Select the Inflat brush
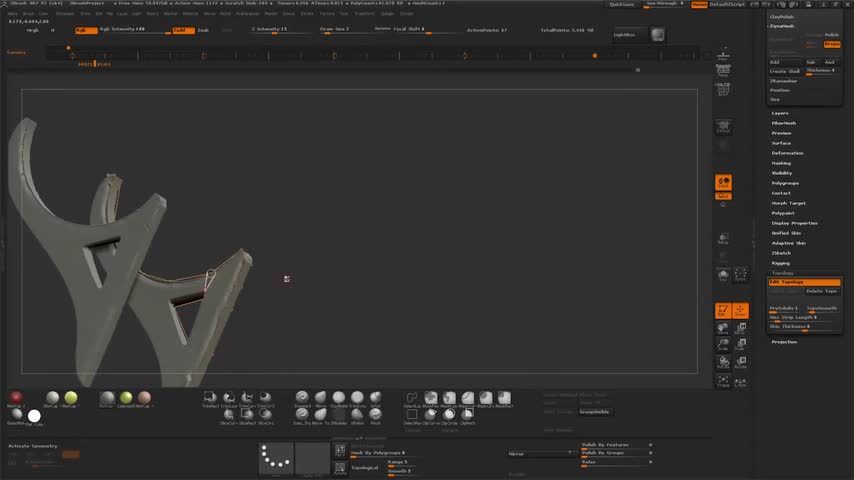The image size is (854, 480). 375,398
